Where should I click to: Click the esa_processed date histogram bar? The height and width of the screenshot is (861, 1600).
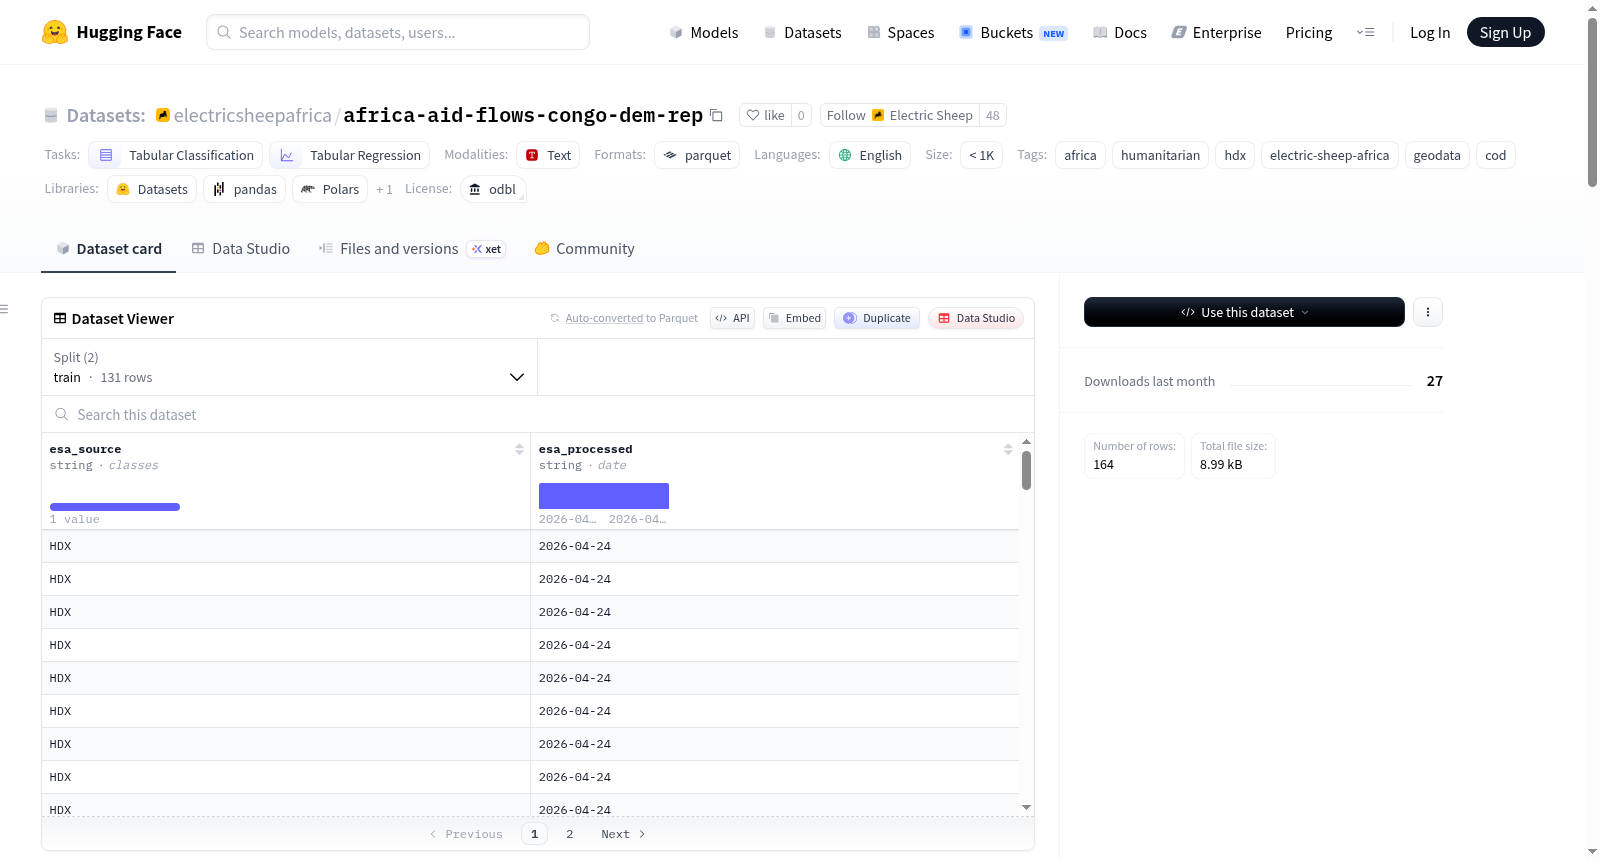click(604, 496)
